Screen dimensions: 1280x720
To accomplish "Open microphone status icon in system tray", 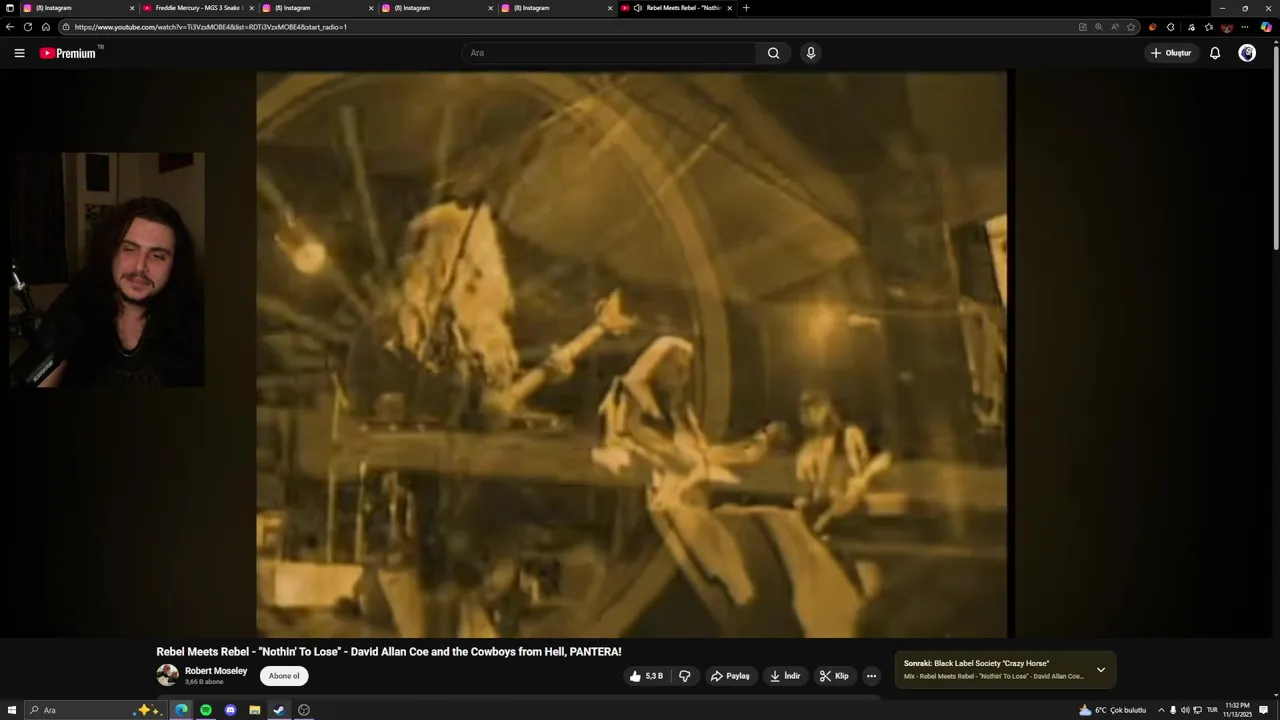I will click(1173, 710).
